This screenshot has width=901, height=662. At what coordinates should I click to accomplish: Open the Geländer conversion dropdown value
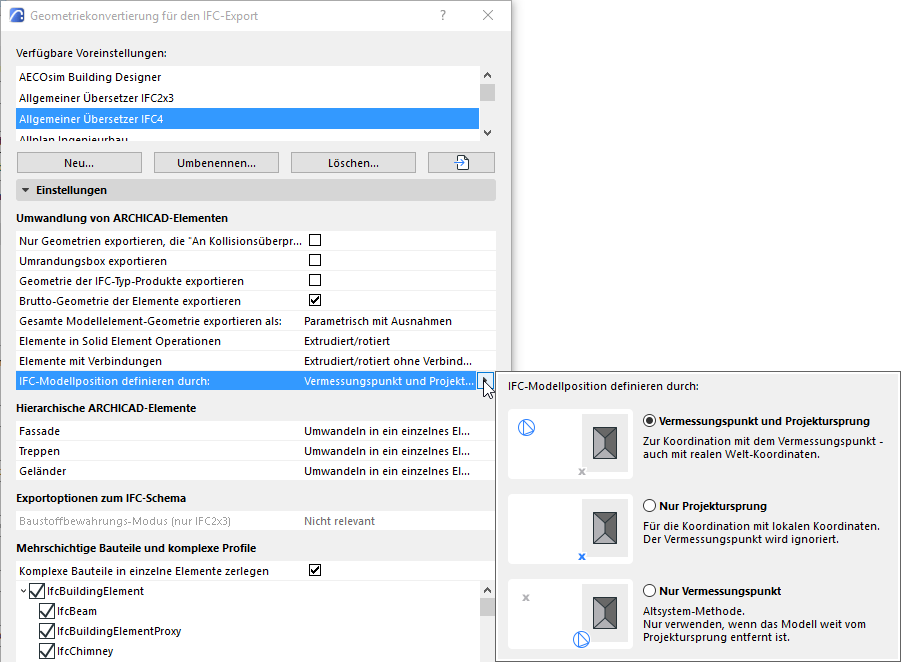click(387, 471)
